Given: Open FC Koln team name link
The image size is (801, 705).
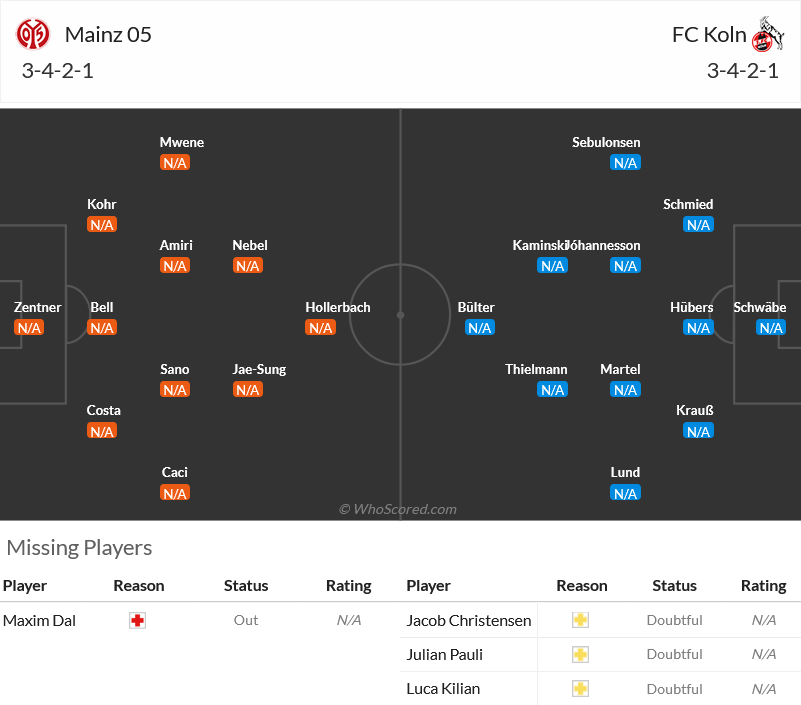Looking at the screenshot, I should point(709,35).
